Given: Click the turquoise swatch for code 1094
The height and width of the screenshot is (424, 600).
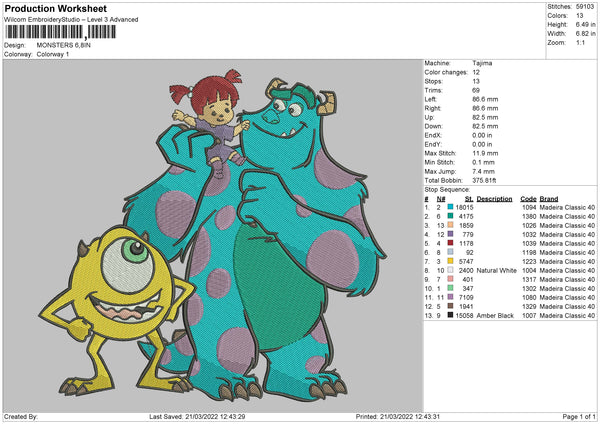Looking at the screenshot, I should pos(450,207).
